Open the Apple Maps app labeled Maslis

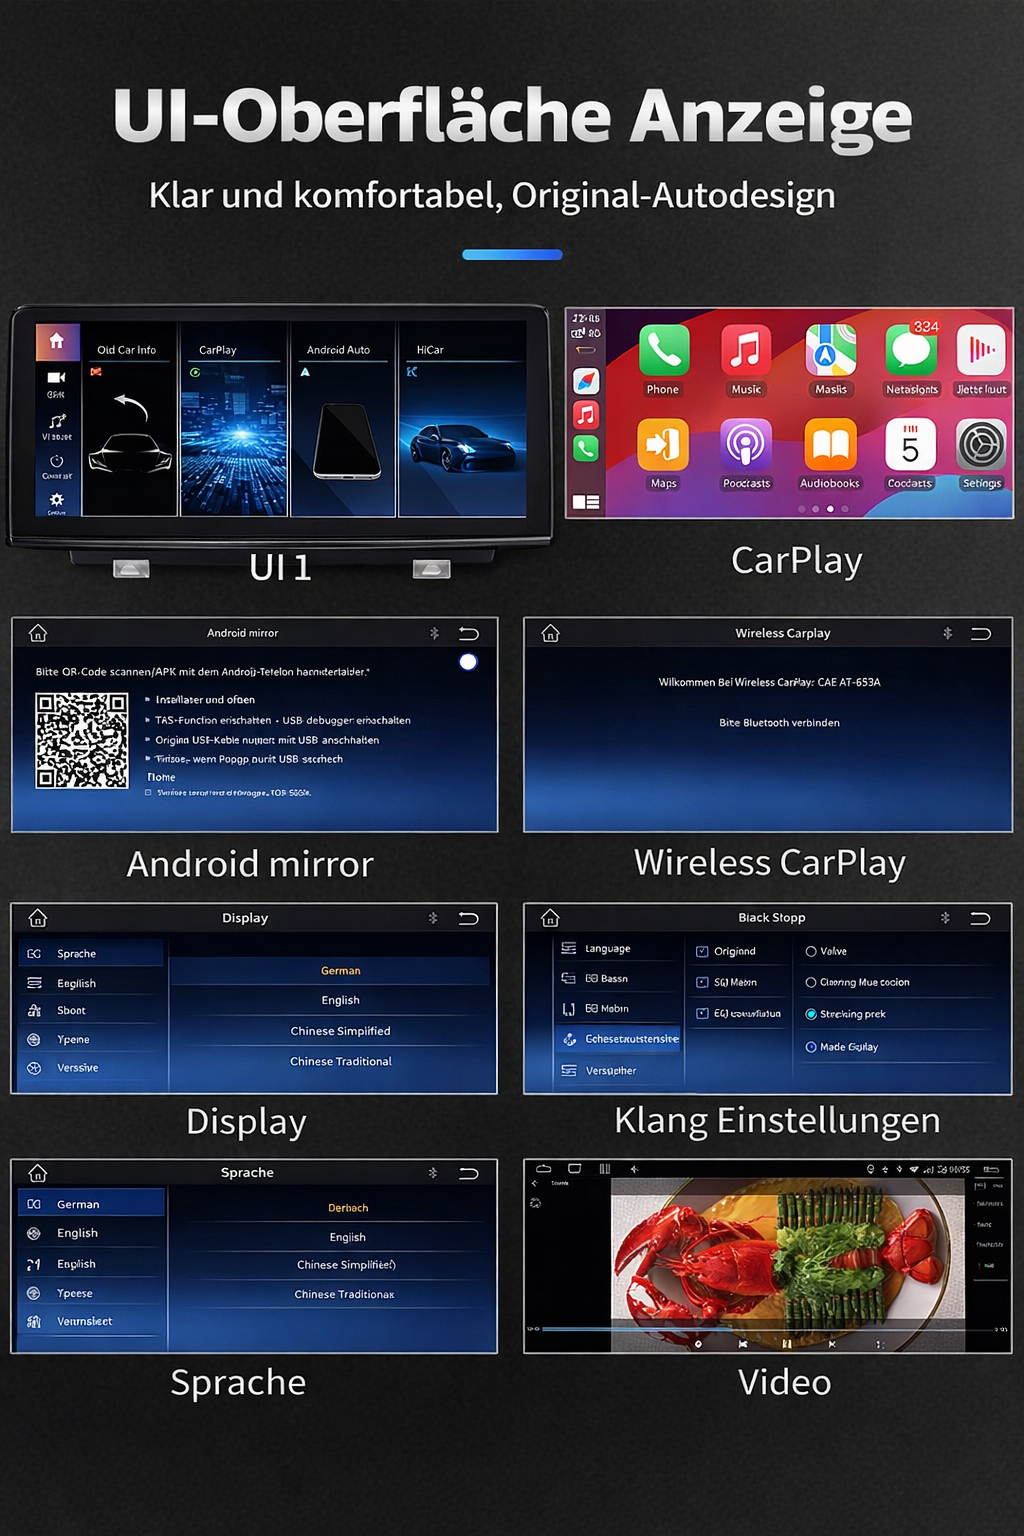[x=830, y=350]
